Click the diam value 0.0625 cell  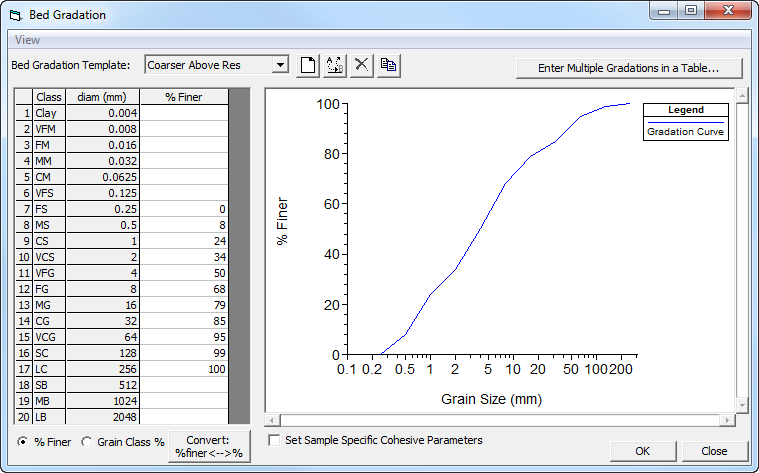pos(103,177)
